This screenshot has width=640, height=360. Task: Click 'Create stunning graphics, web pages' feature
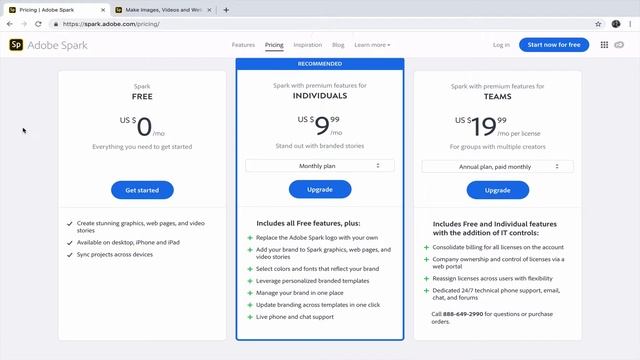click(x=141, y=227)
